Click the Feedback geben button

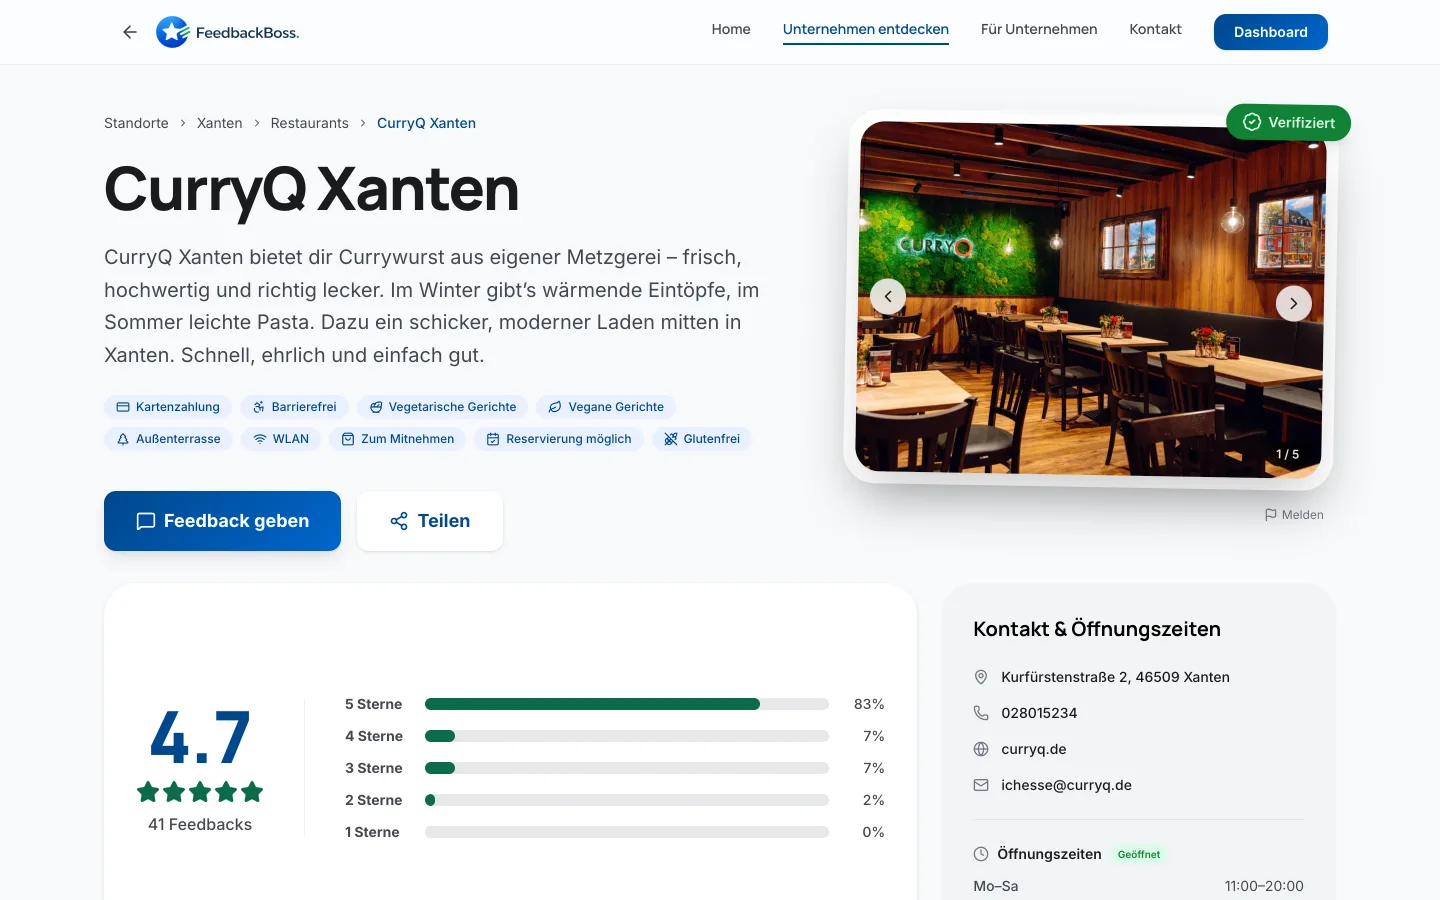(222, 521)
